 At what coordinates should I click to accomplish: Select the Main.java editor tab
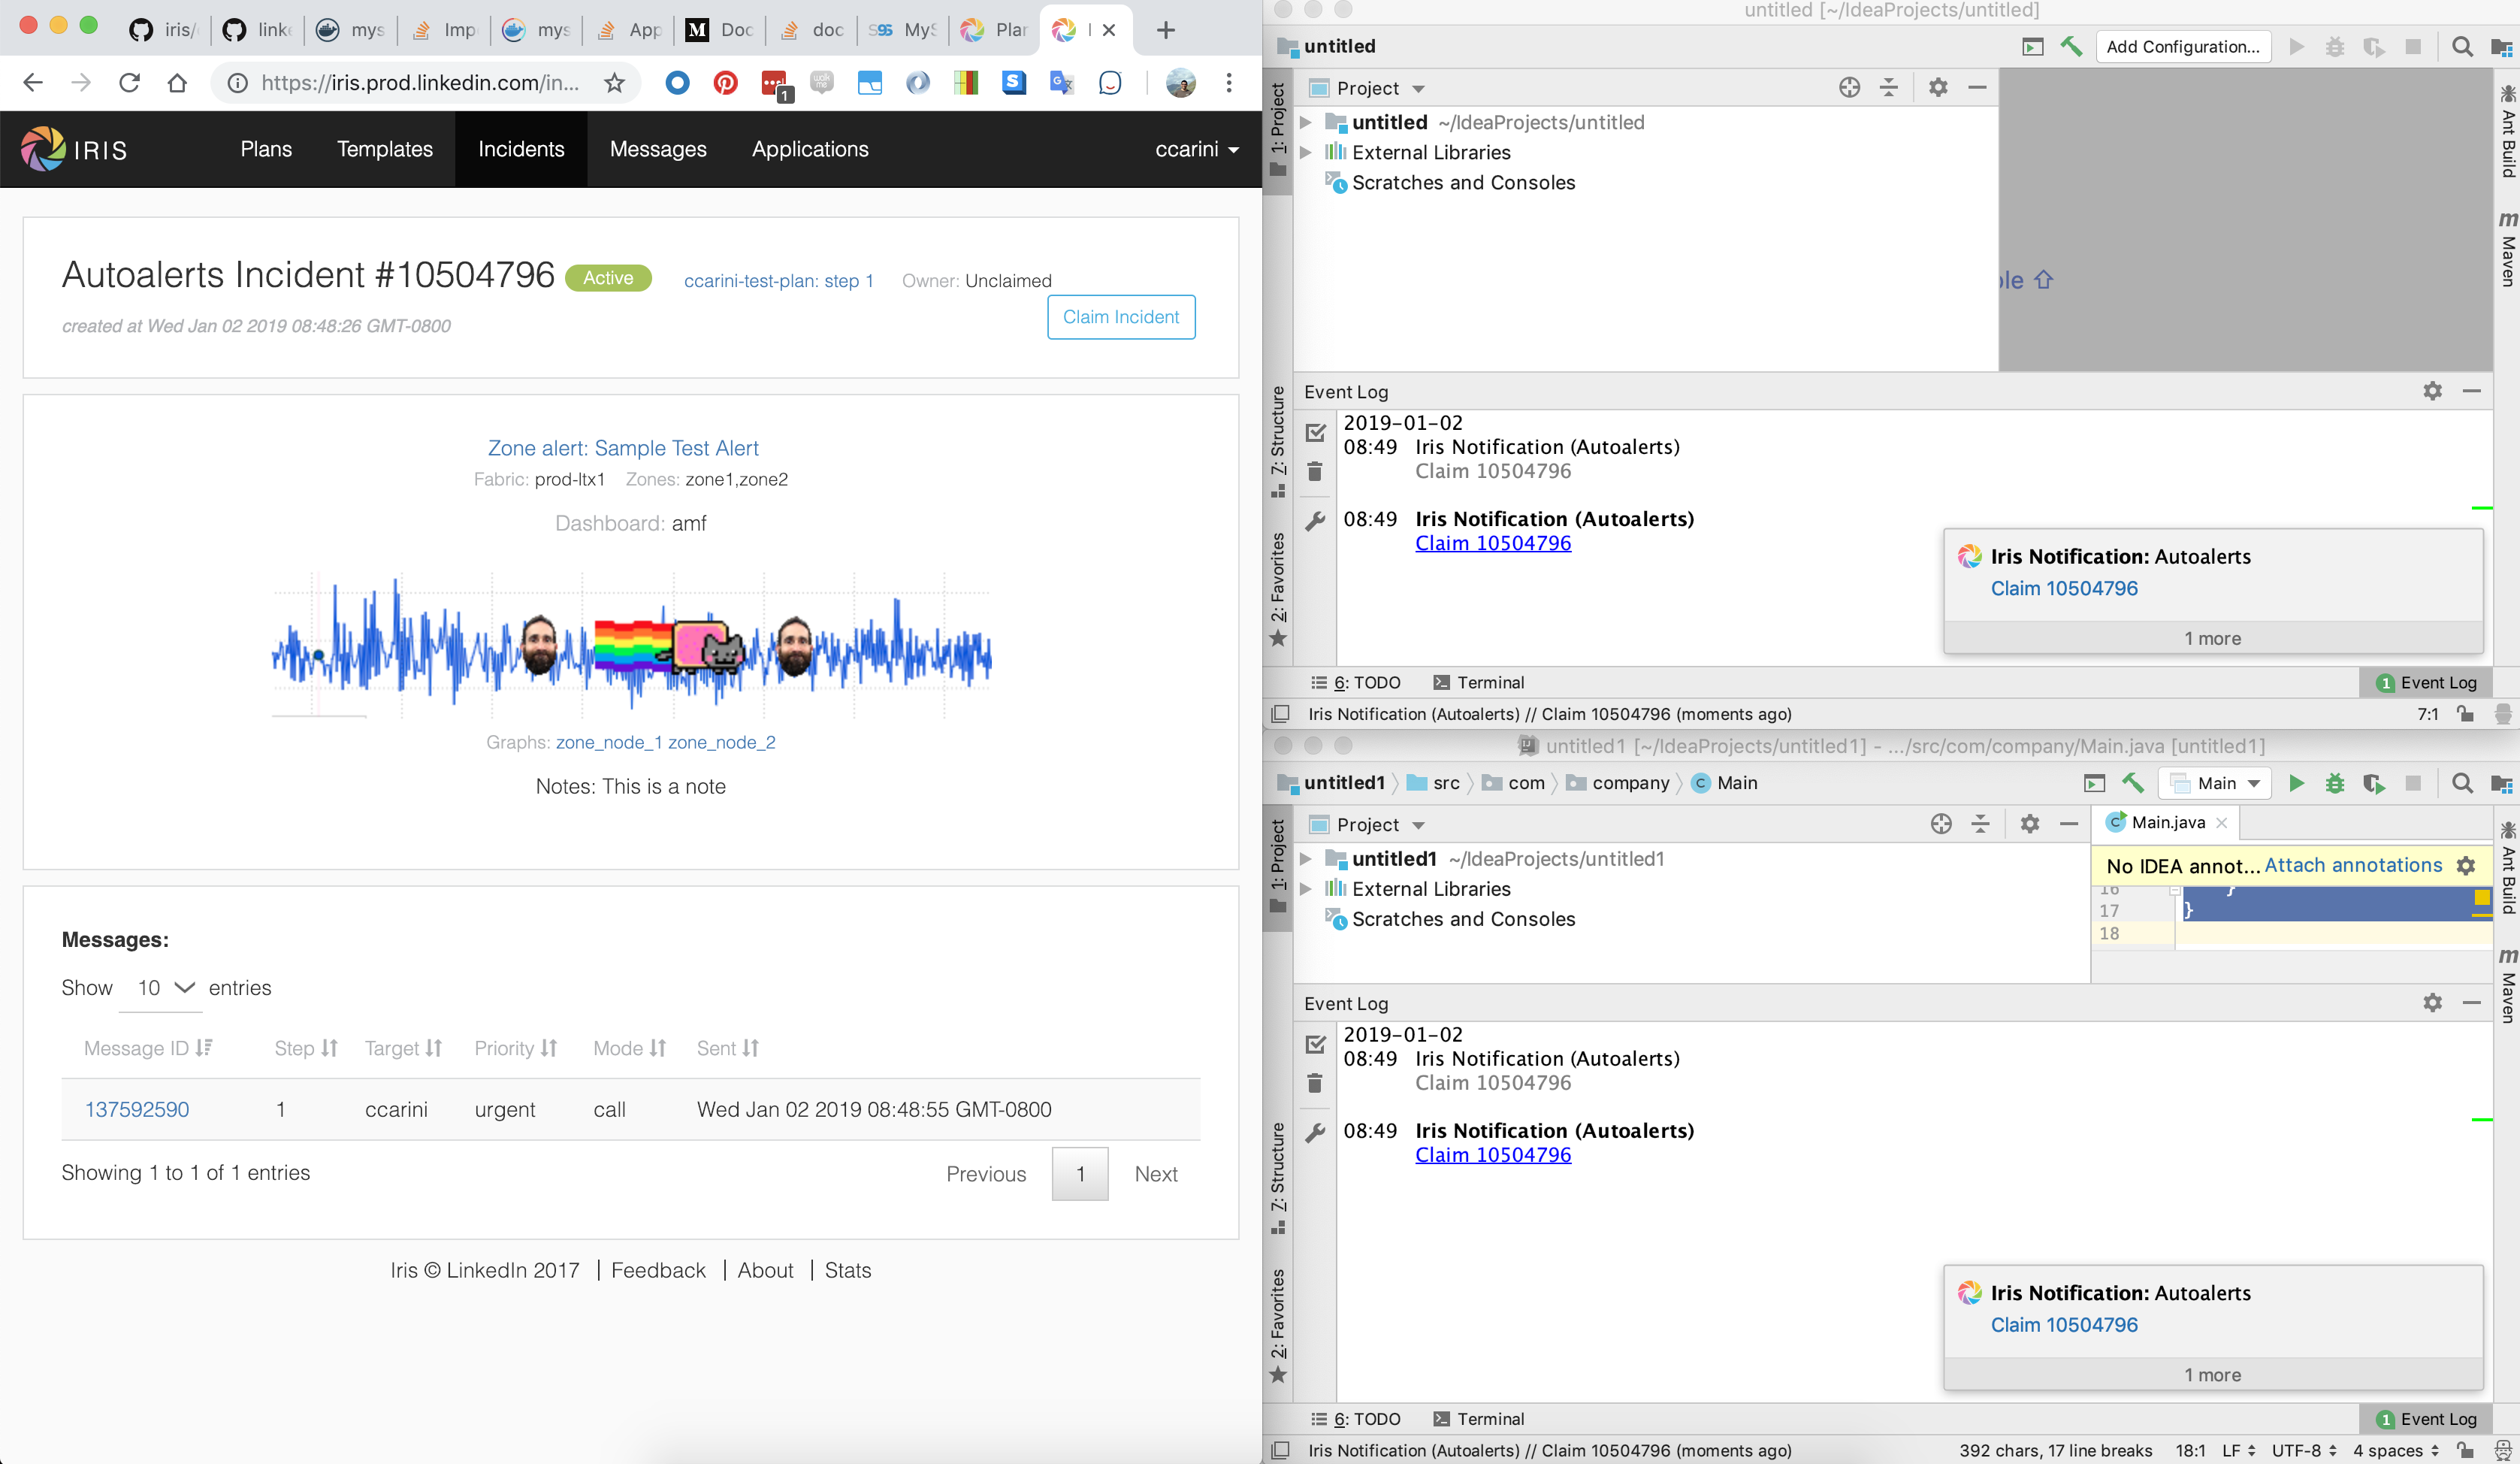pos(2165,822)
